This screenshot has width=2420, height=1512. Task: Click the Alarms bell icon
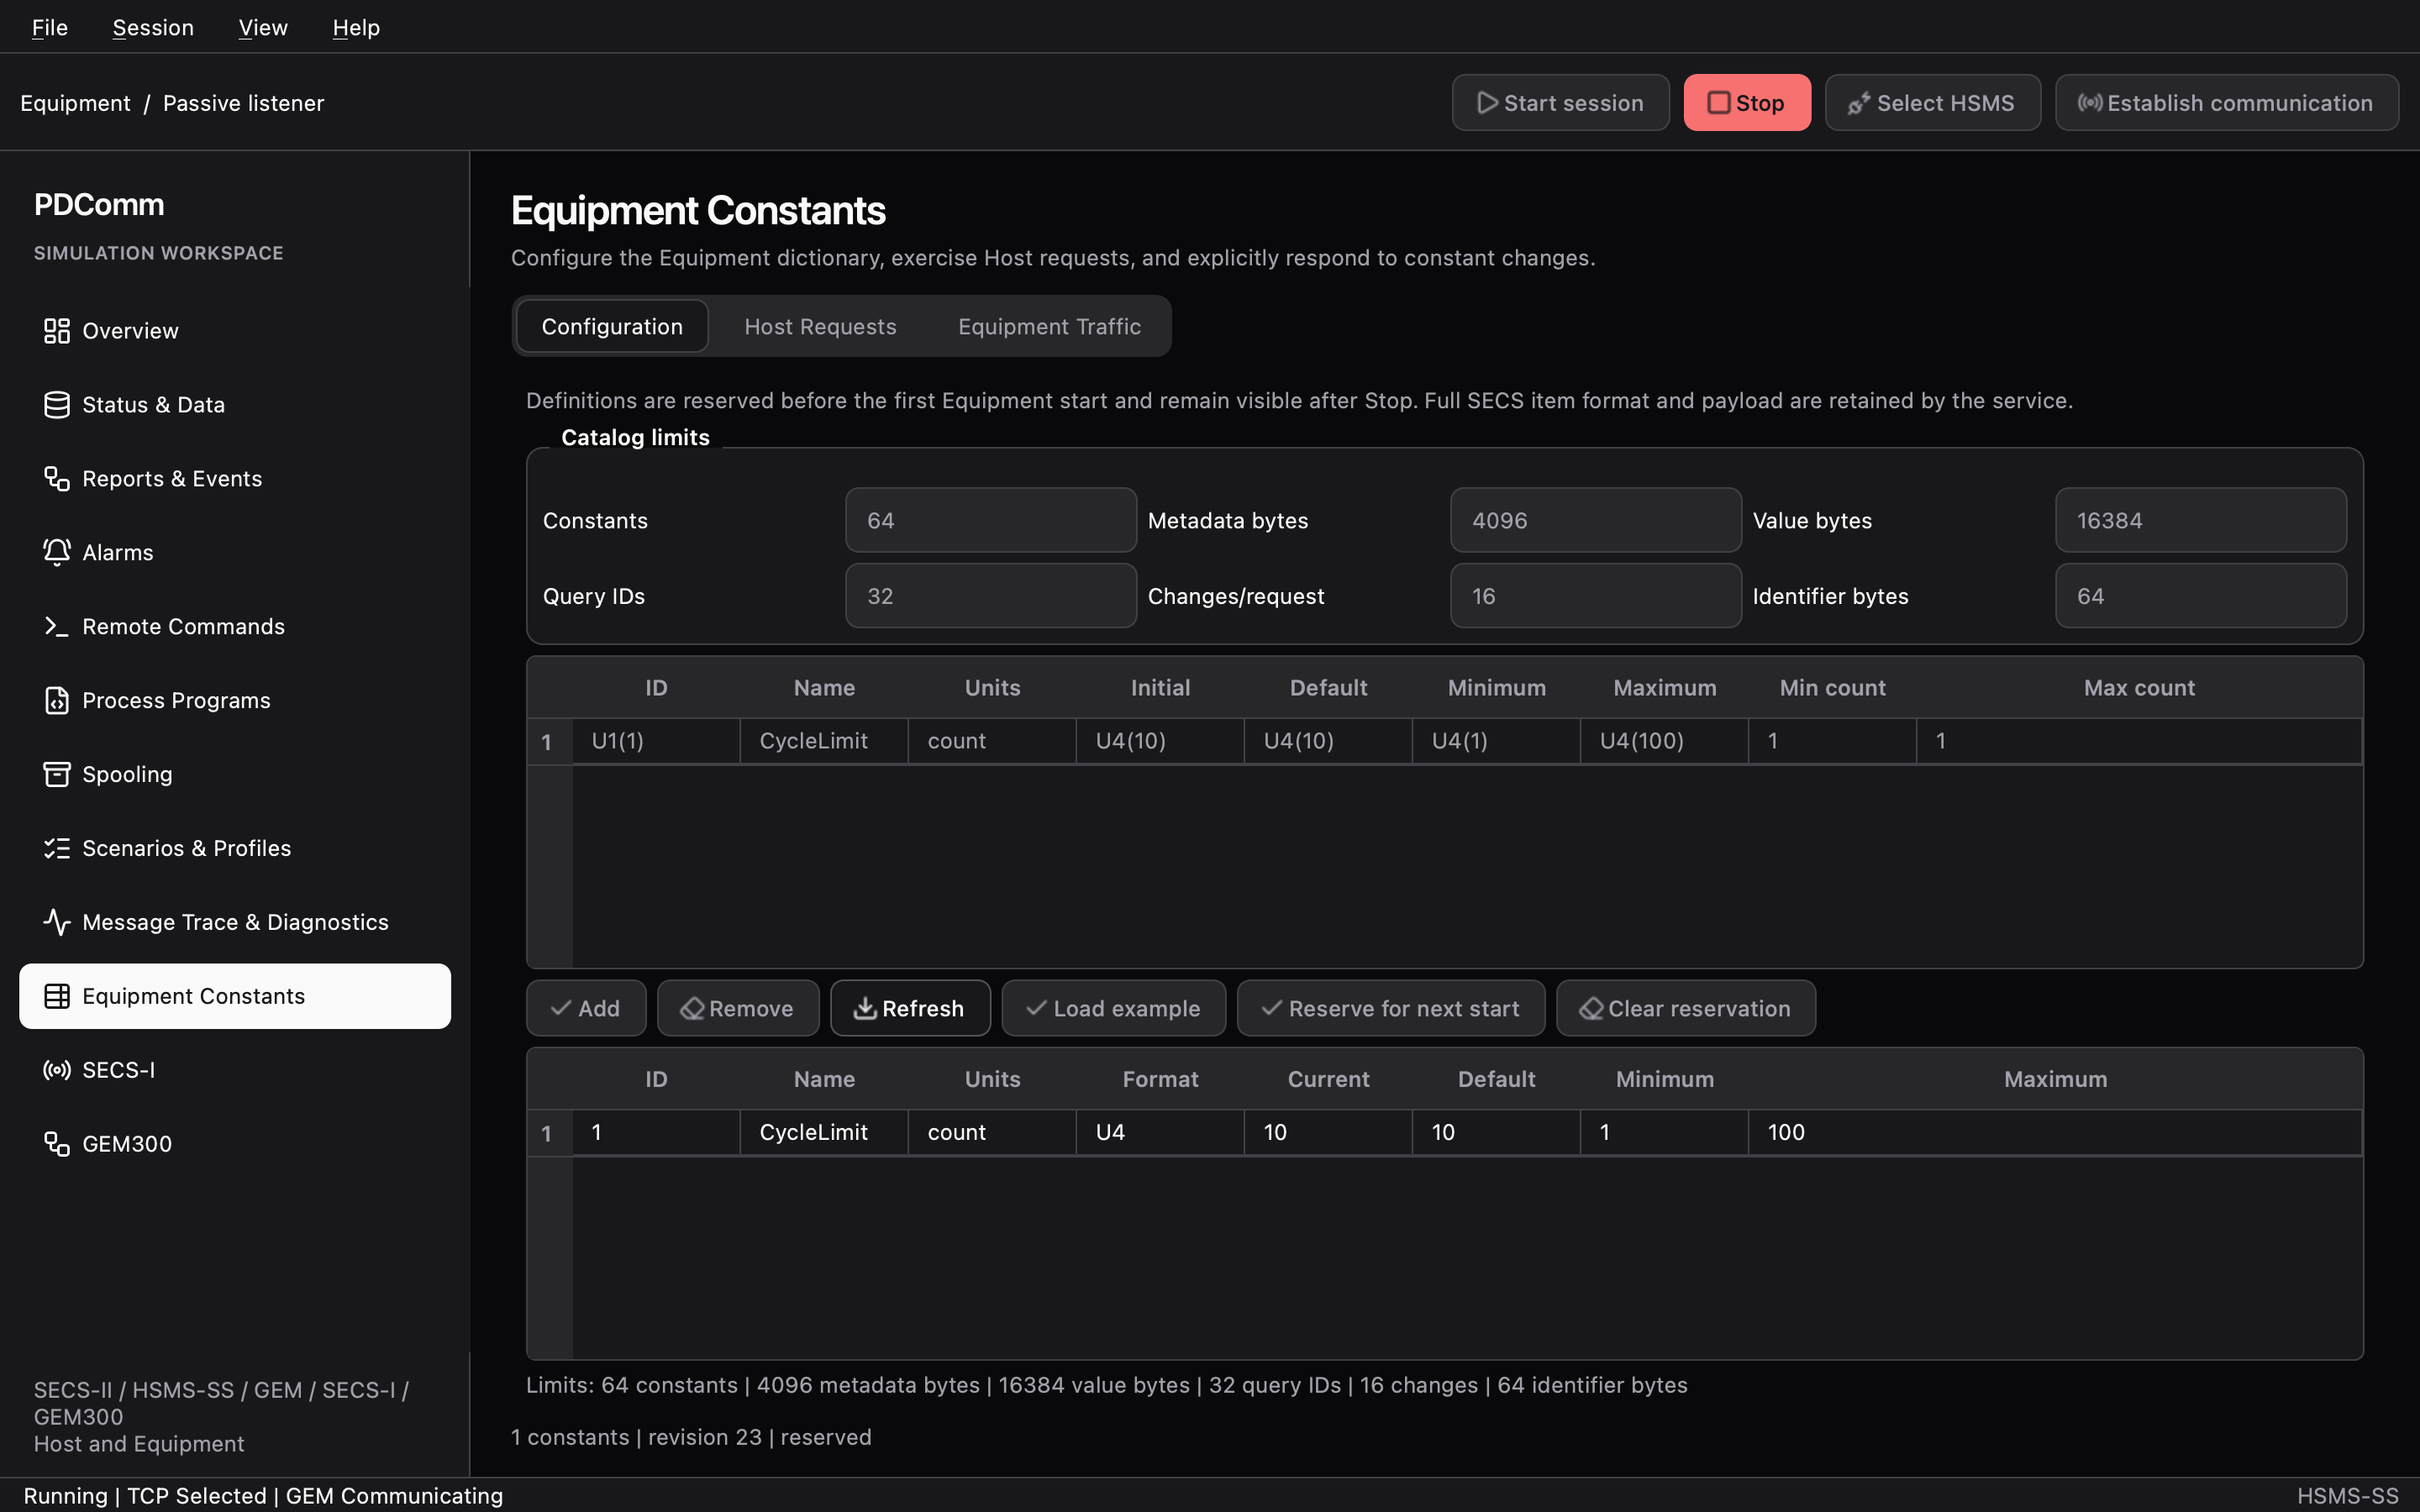pos(57,553)
